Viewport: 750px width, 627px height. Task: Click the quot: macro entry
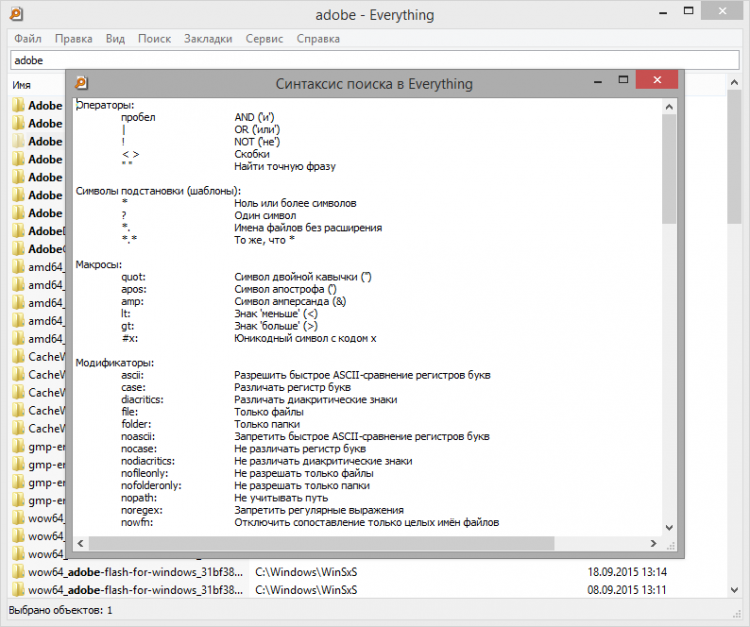tap(133, 277)
